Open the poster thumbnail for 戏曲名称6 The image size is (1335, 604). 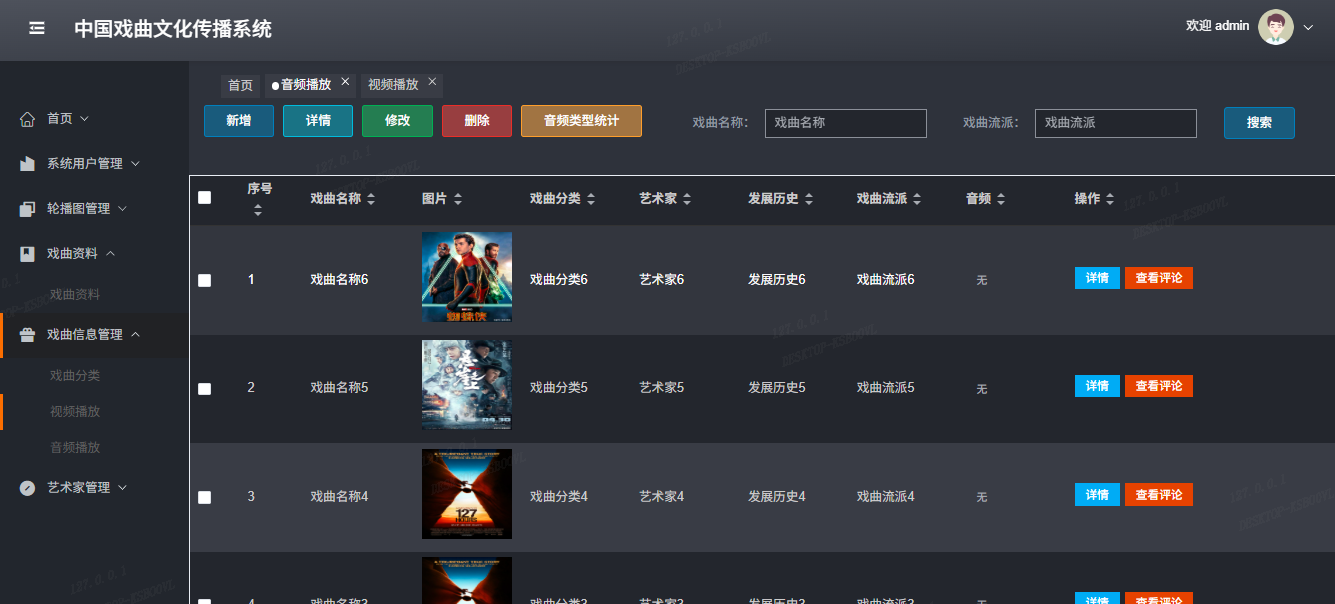(467, 277)
